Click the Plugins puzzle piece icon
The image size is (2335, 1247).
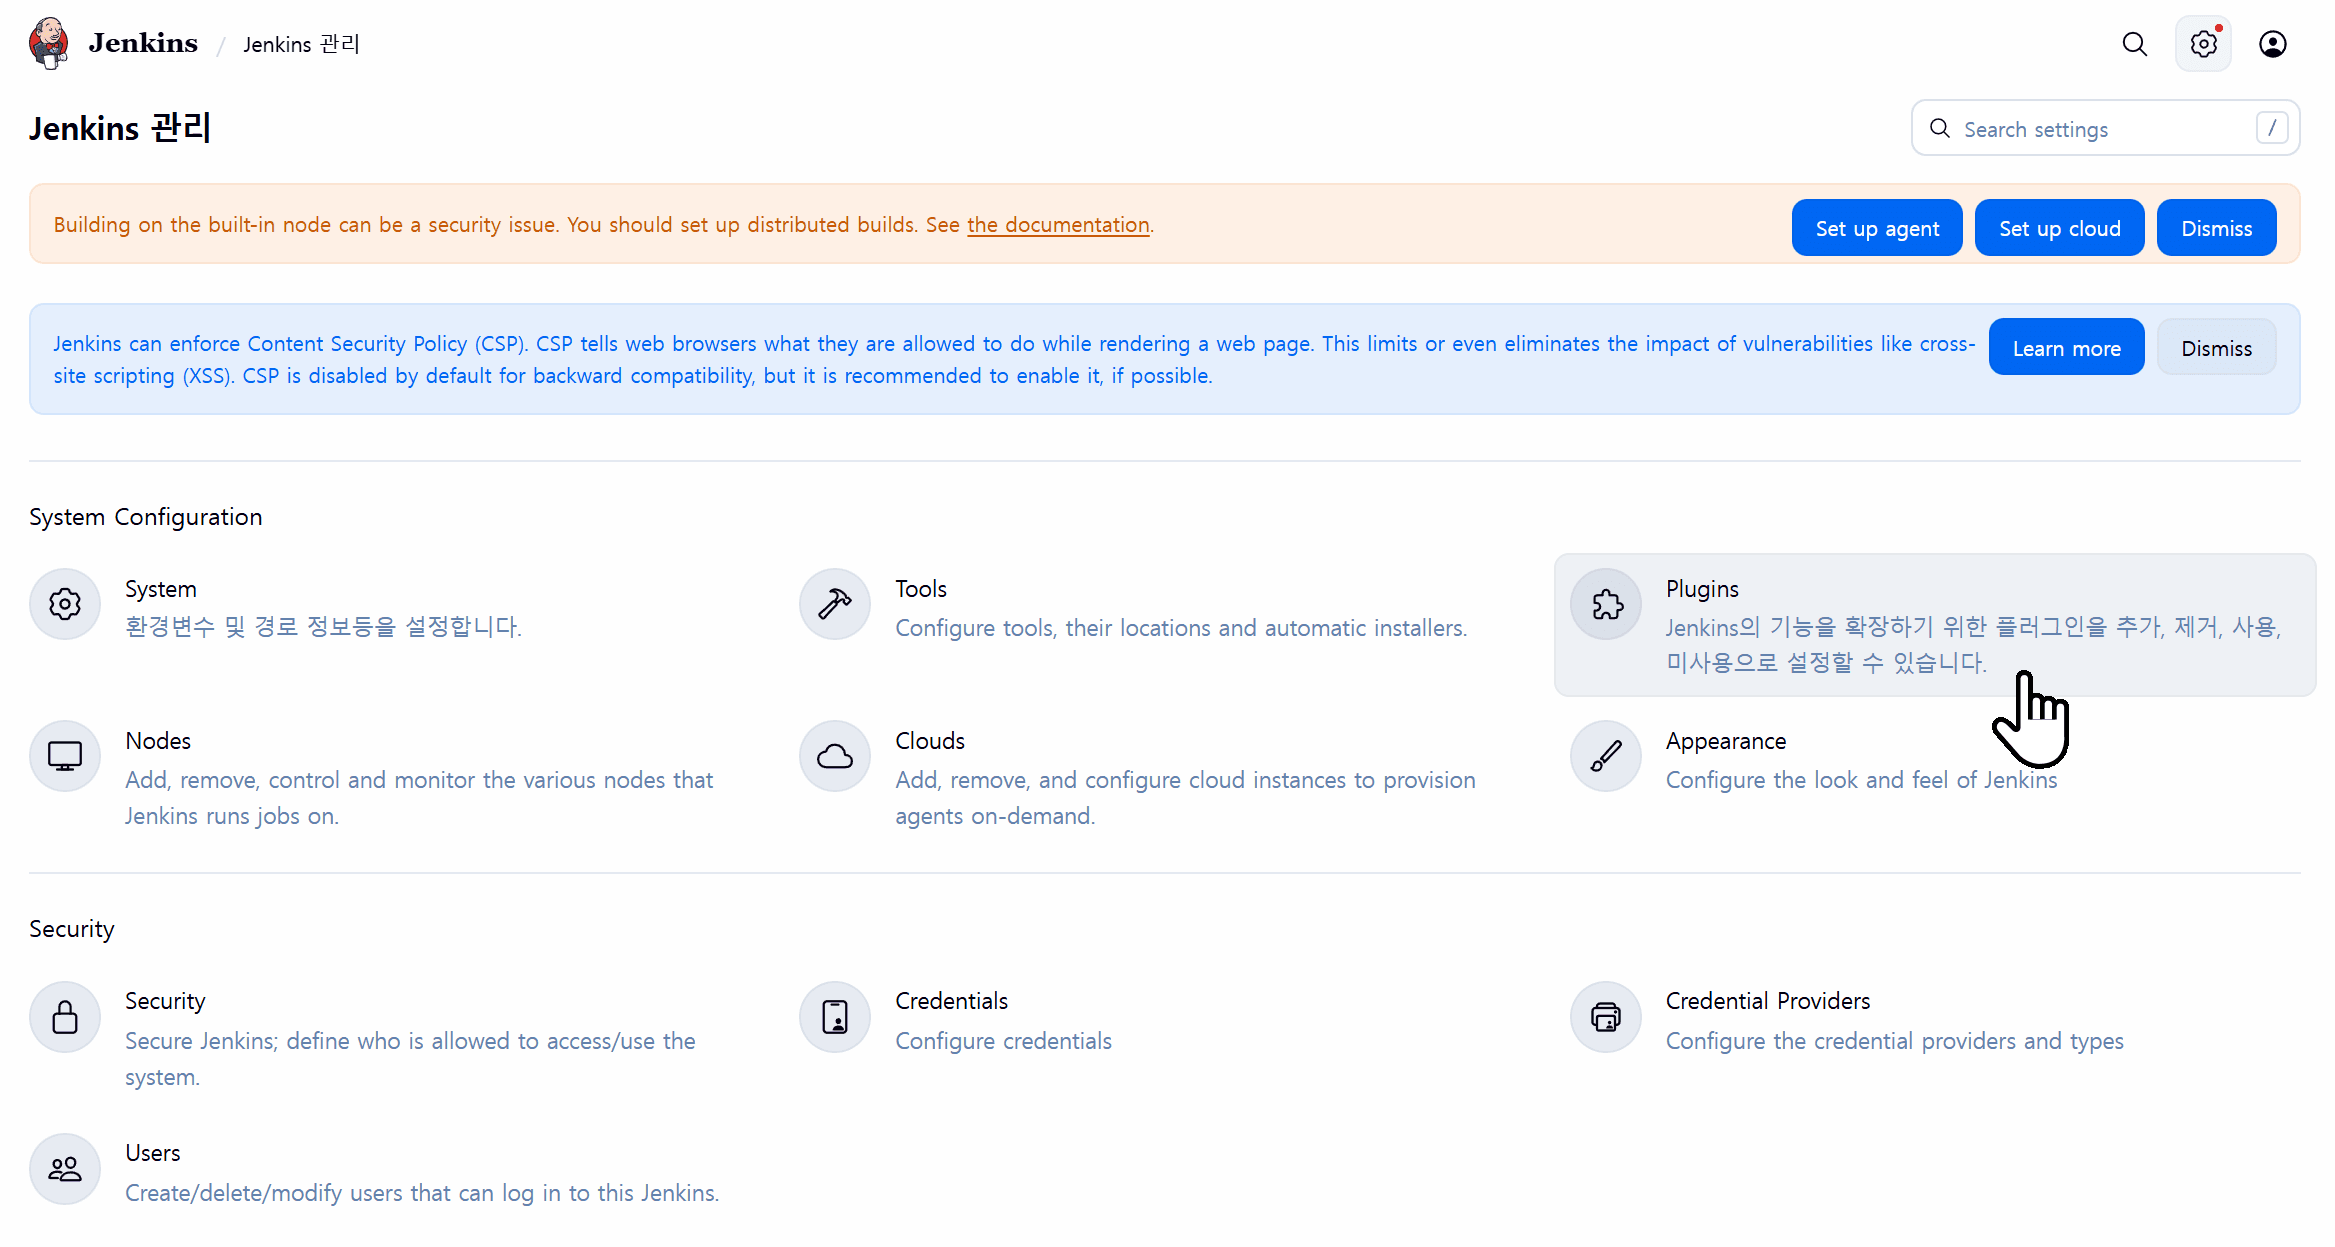1606,604
